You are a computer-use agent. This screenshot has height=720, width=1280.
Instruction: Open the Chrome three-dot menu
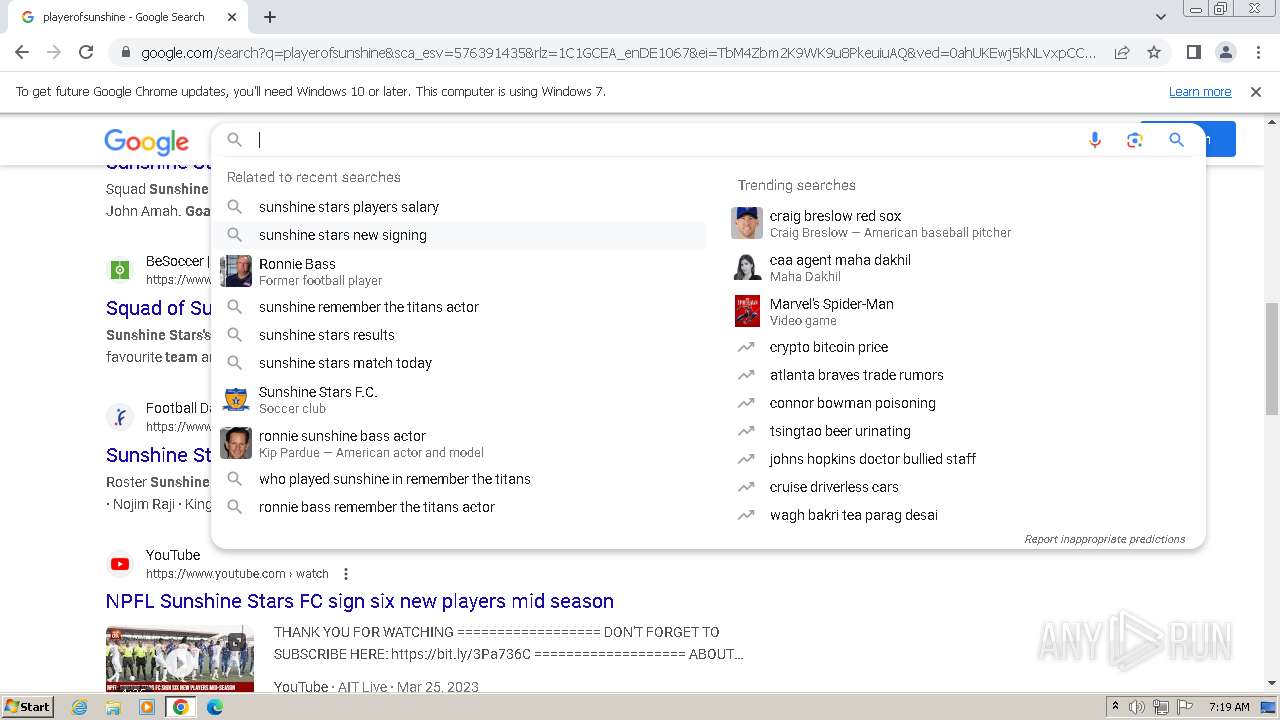[1257, 52]
